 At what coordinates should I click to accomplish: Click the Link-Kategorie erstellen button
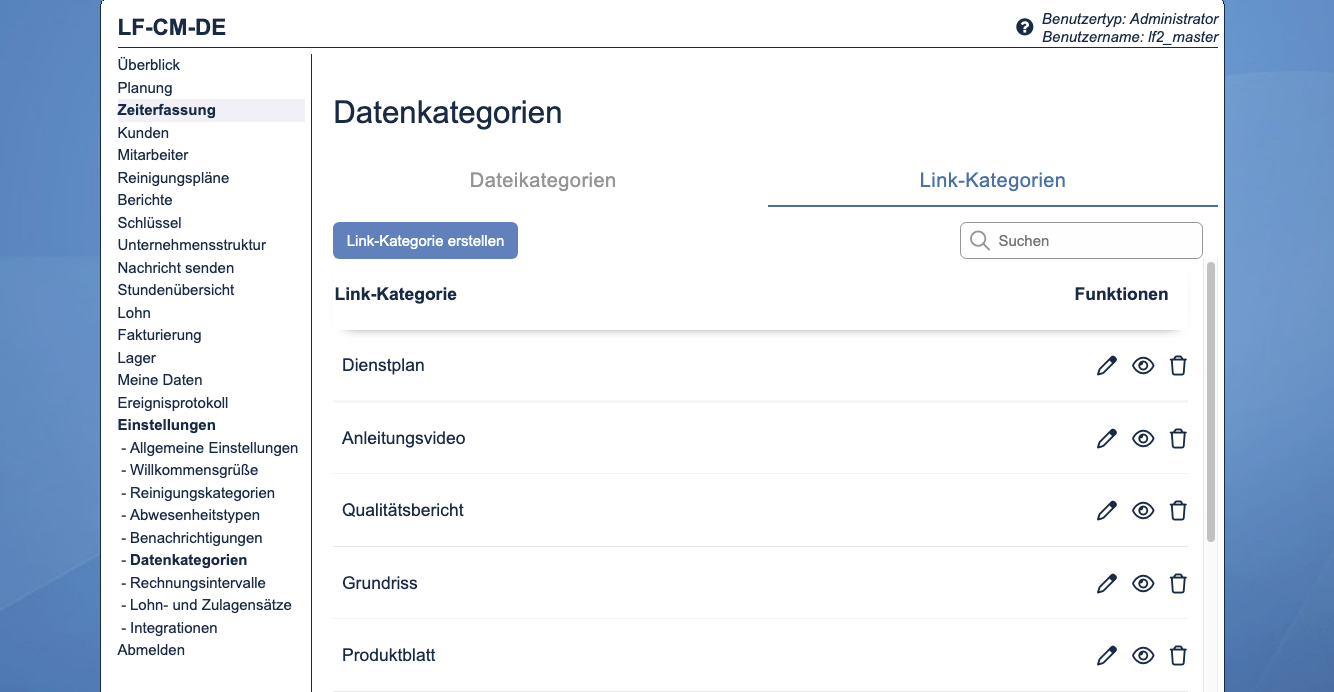(x=425, y=240)
